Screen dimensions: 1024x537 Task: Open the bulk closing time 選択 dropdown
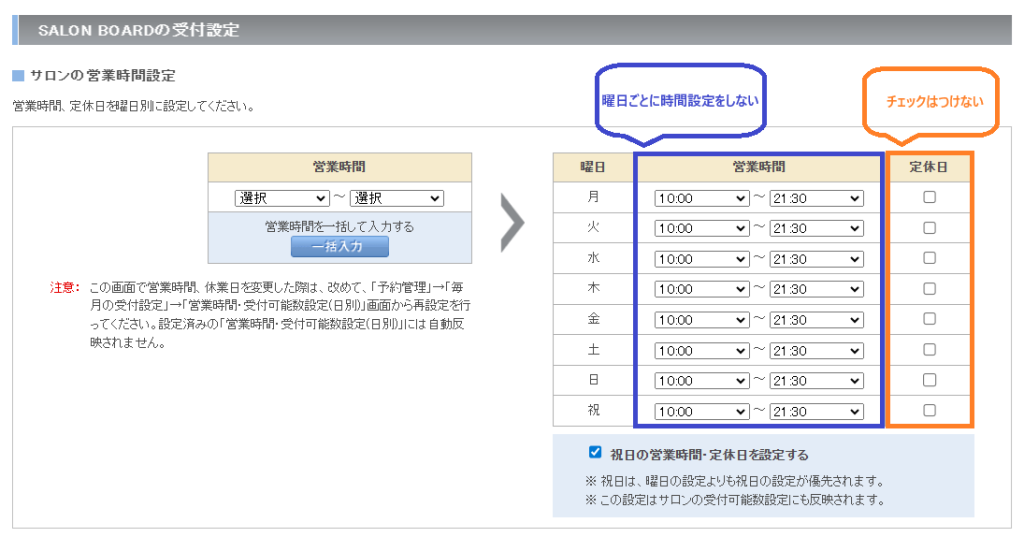[396, 198]
